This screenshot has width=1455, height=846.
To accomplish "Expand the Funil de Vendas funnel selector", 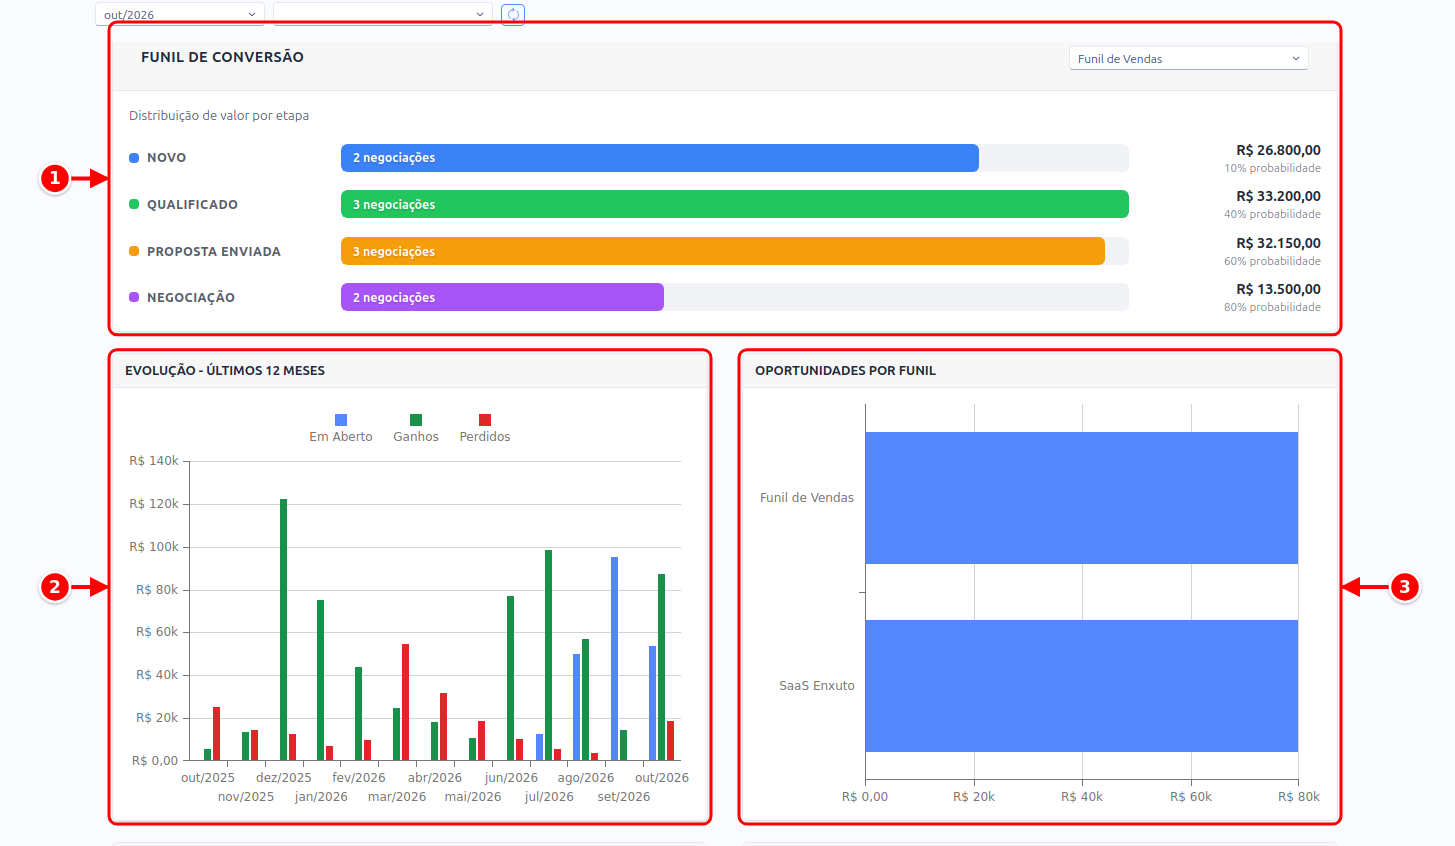I will coord(1188,58).
